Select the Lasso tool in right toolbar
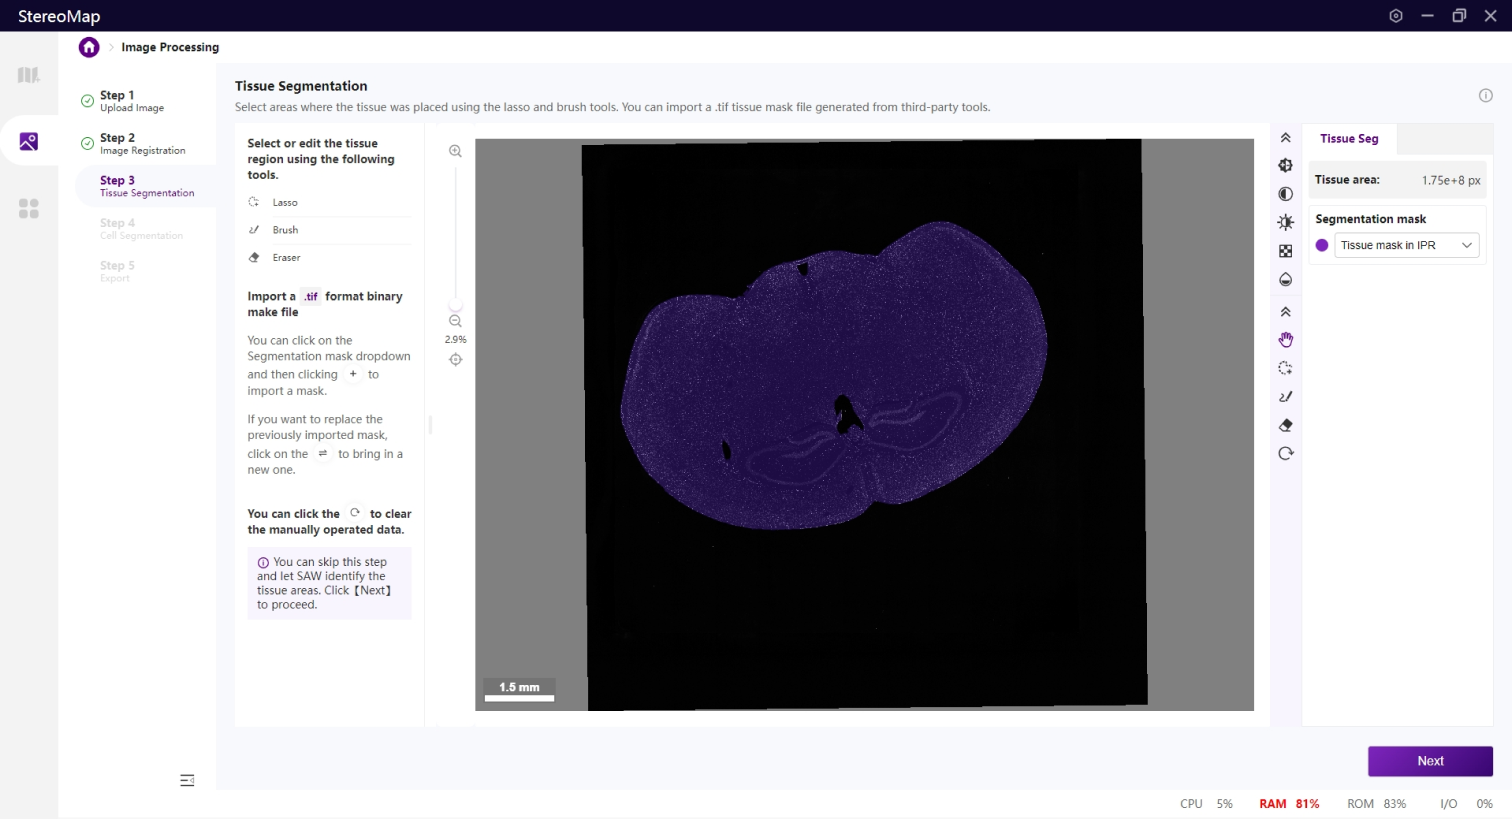1512x819 pixels. click(x=1286, y=368)
